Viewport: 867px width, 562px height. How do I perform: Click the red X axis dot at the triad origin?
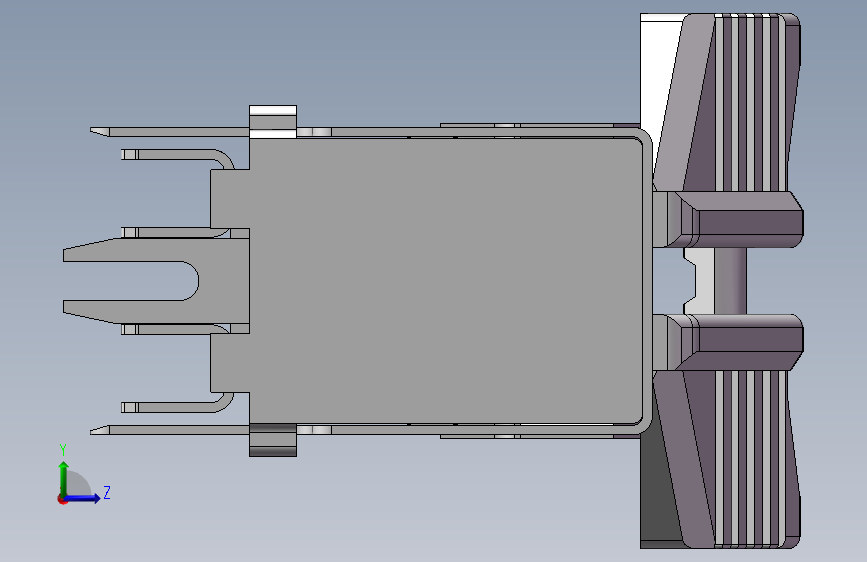[x=62, y=499]
